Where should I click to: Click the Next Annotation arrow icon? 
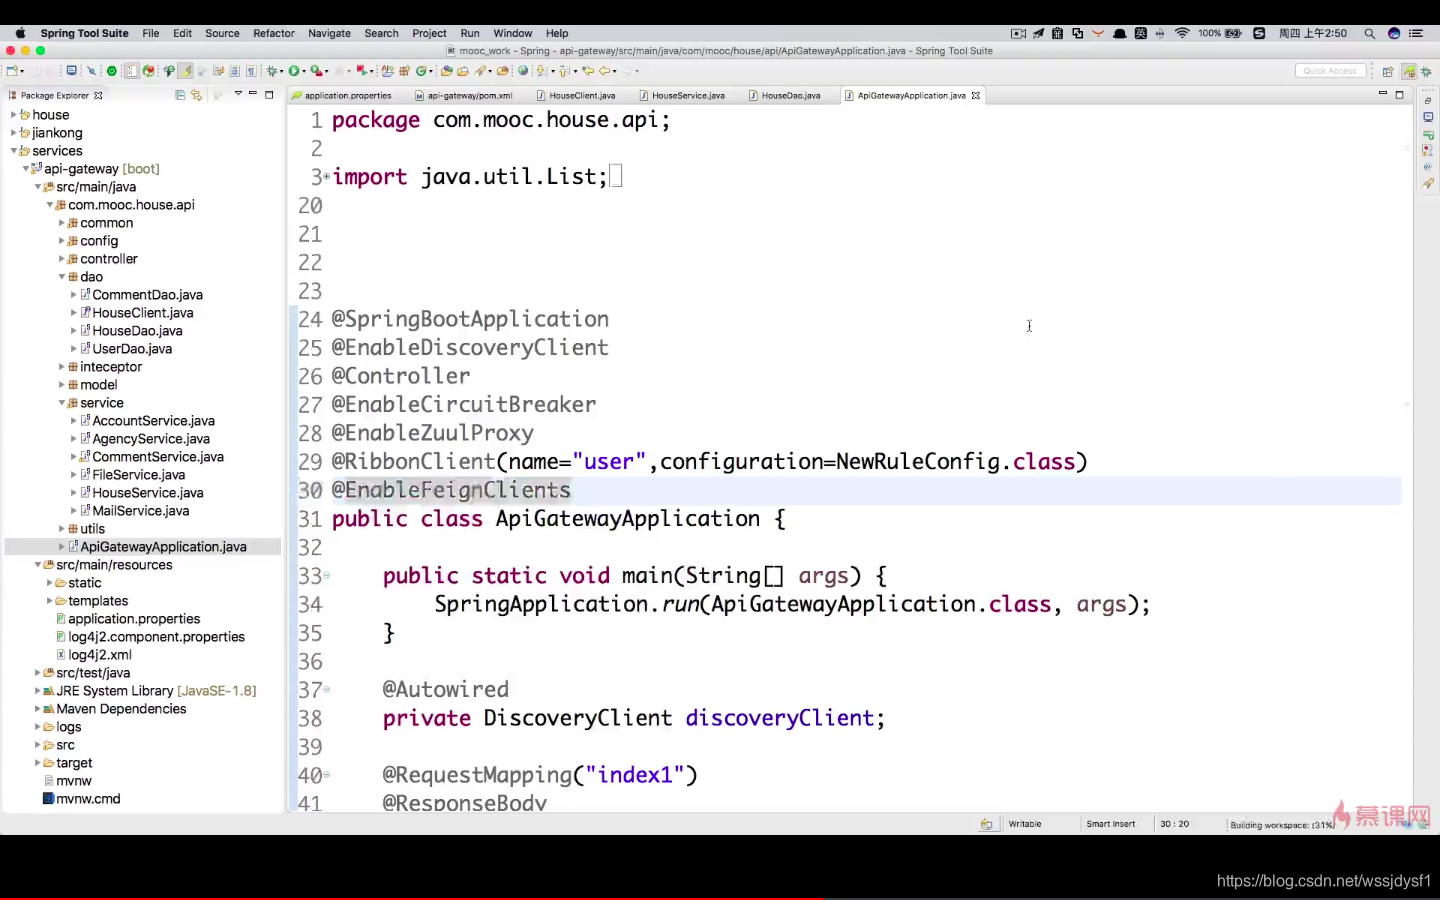tap(541, 71)
